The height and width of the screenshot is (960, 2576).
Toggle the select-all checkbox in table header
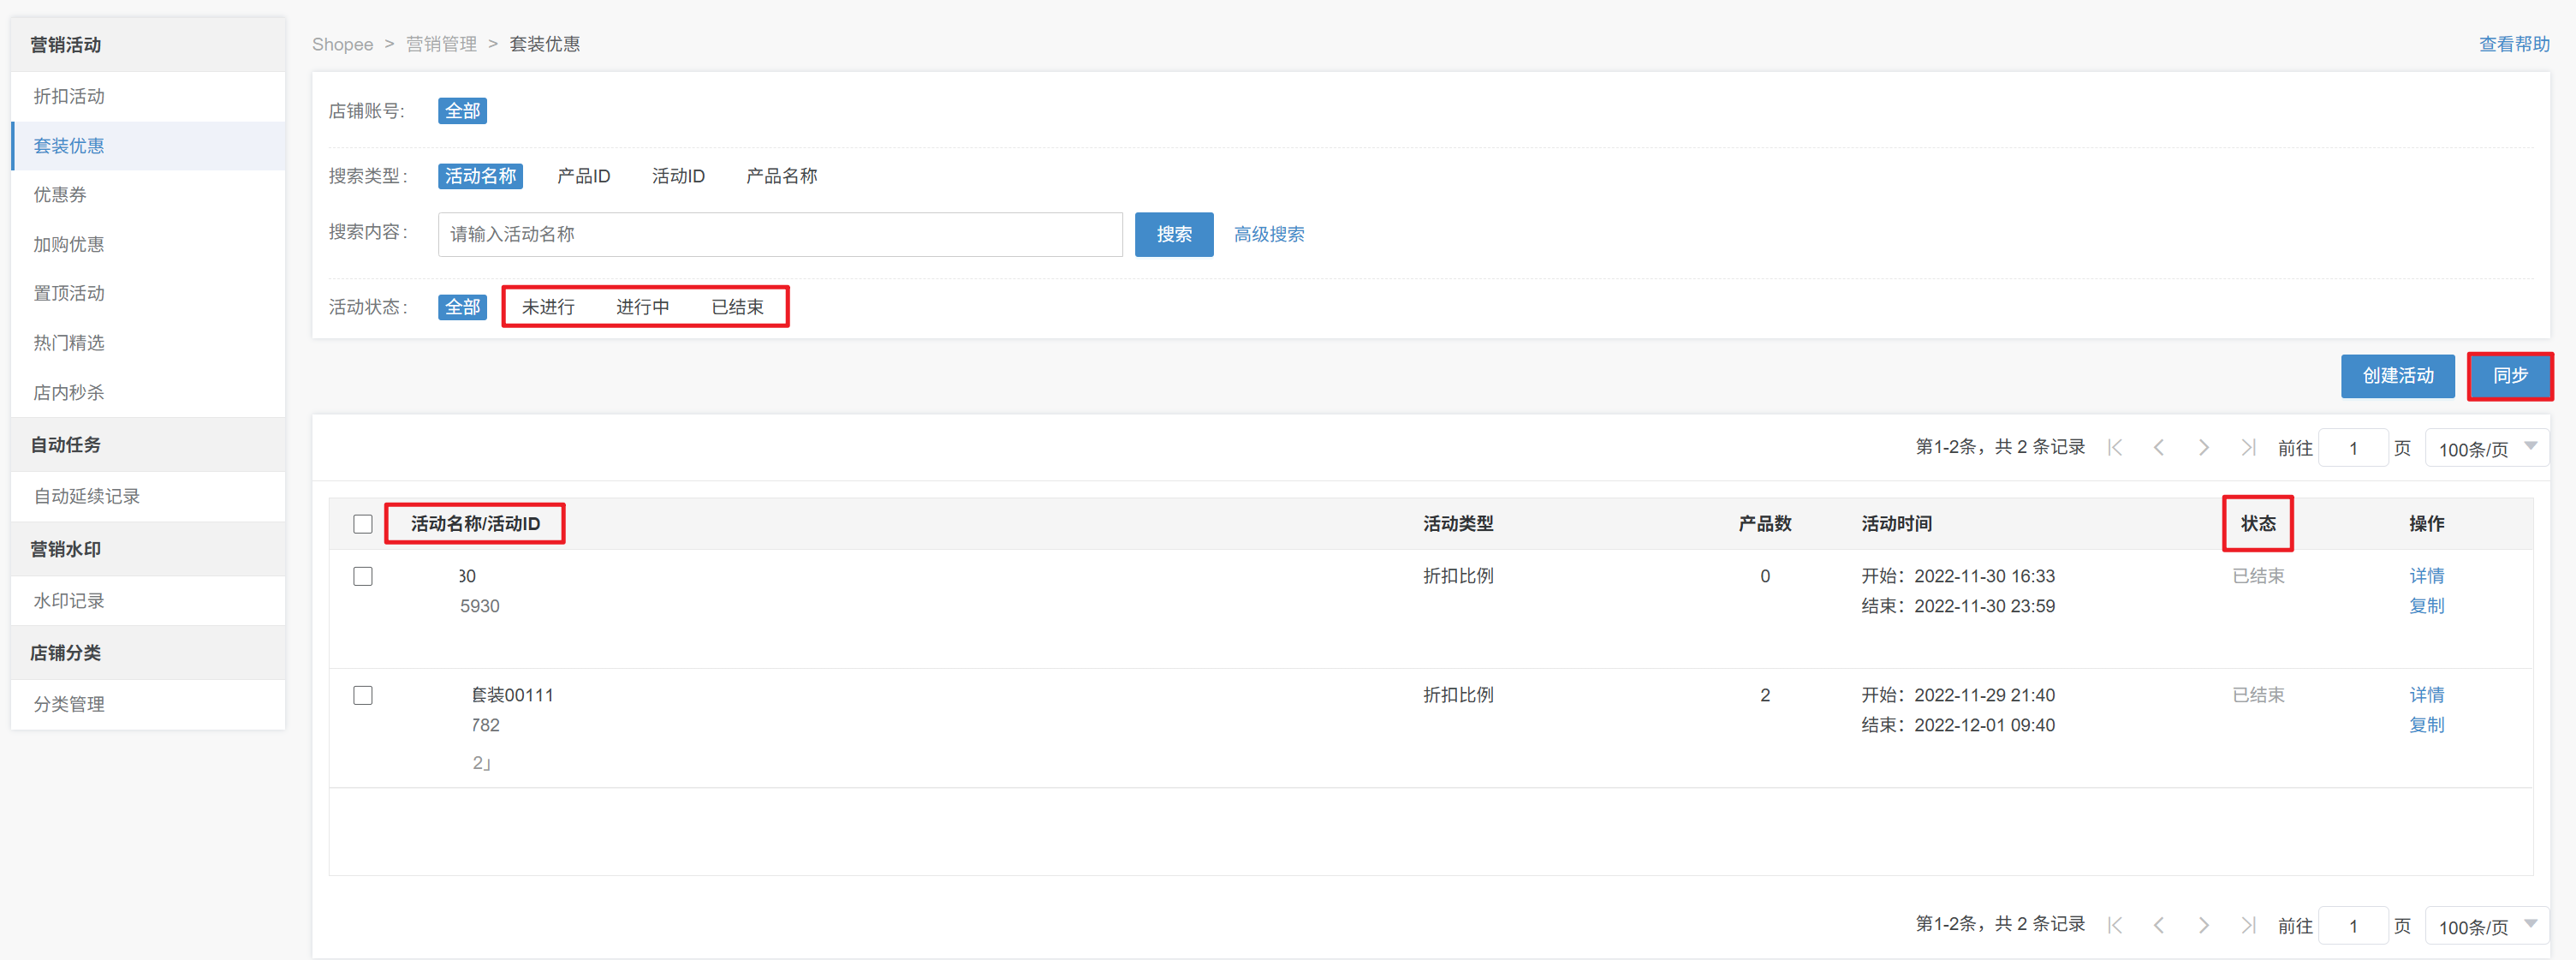[363, 524]
